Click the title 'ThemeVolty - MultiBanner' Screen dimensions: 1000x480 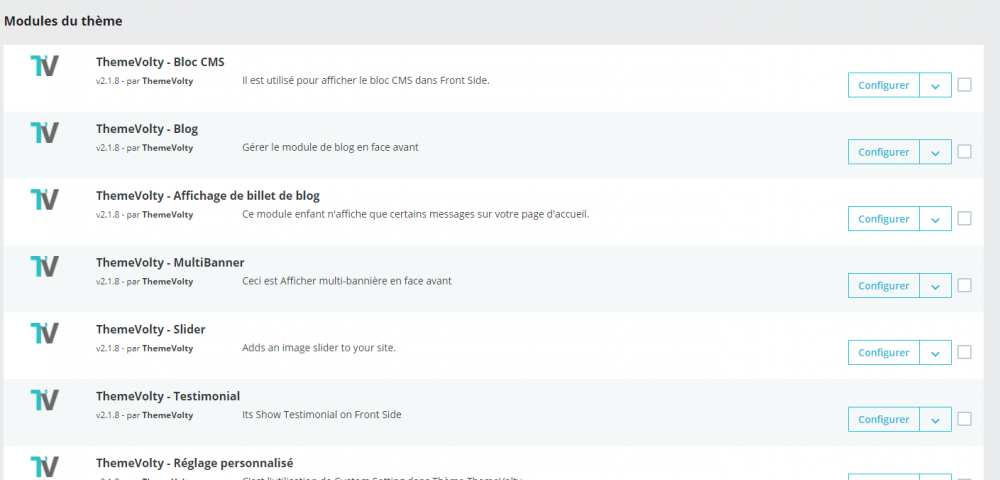pos(170,263)
